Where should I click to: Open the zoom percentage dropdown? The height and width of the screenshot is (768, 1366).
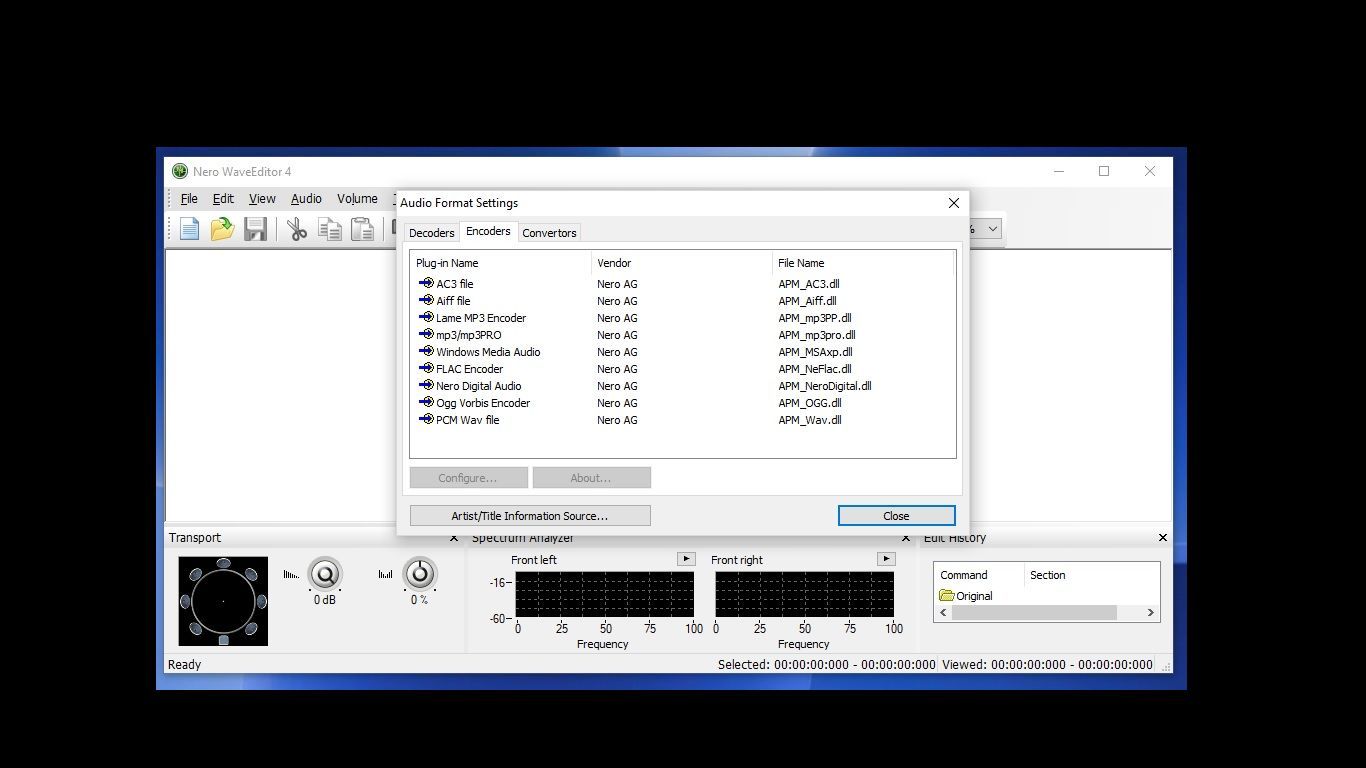pos(989,229)
